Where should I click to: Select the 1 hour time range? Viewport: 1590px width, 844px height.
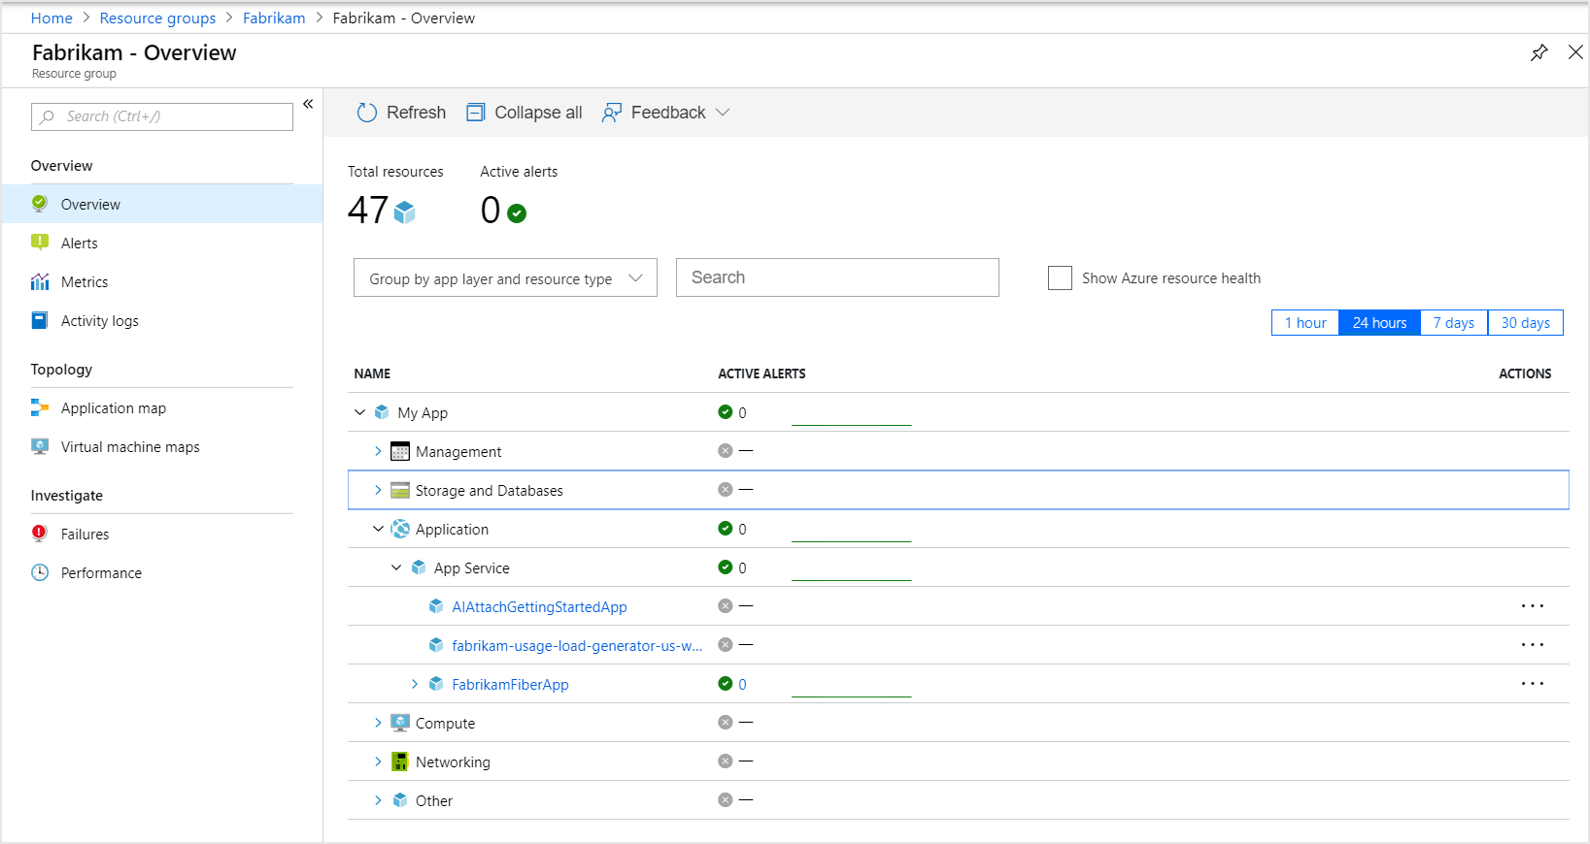(1305, 323)
